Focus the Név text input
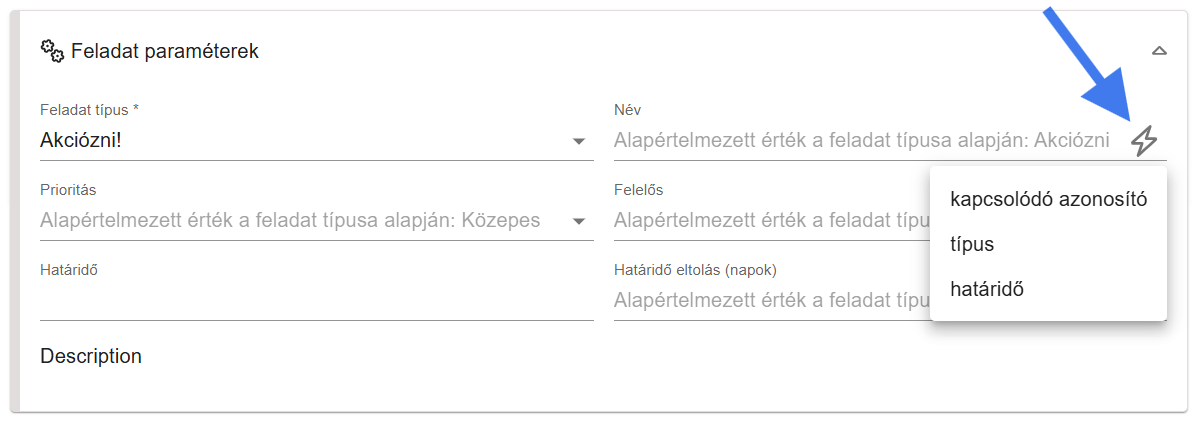 click(x=860, y=141)
